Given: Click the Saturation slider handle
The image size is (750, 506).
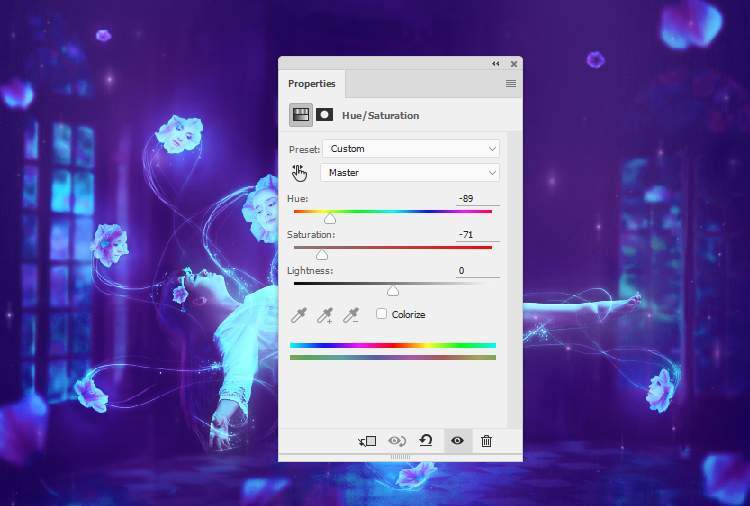Looking at the screenshot, I should 322,254.
